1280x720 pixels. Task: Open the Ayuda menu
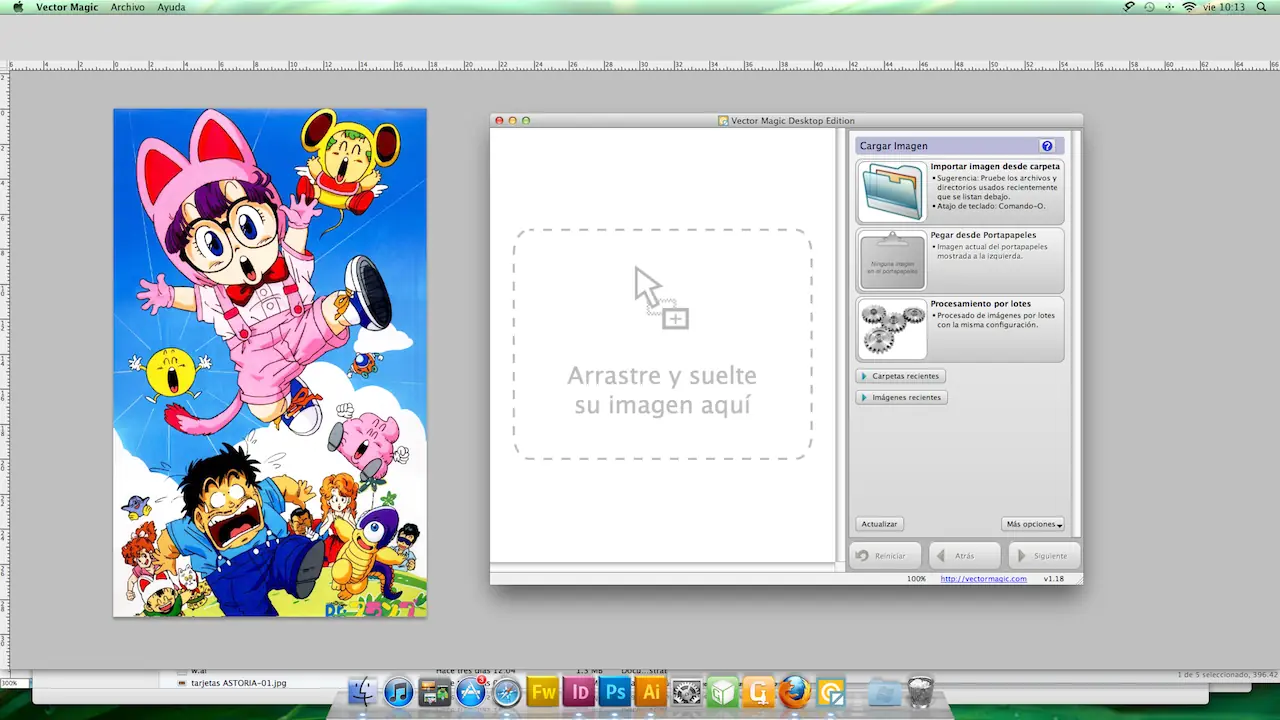(171, 7)
